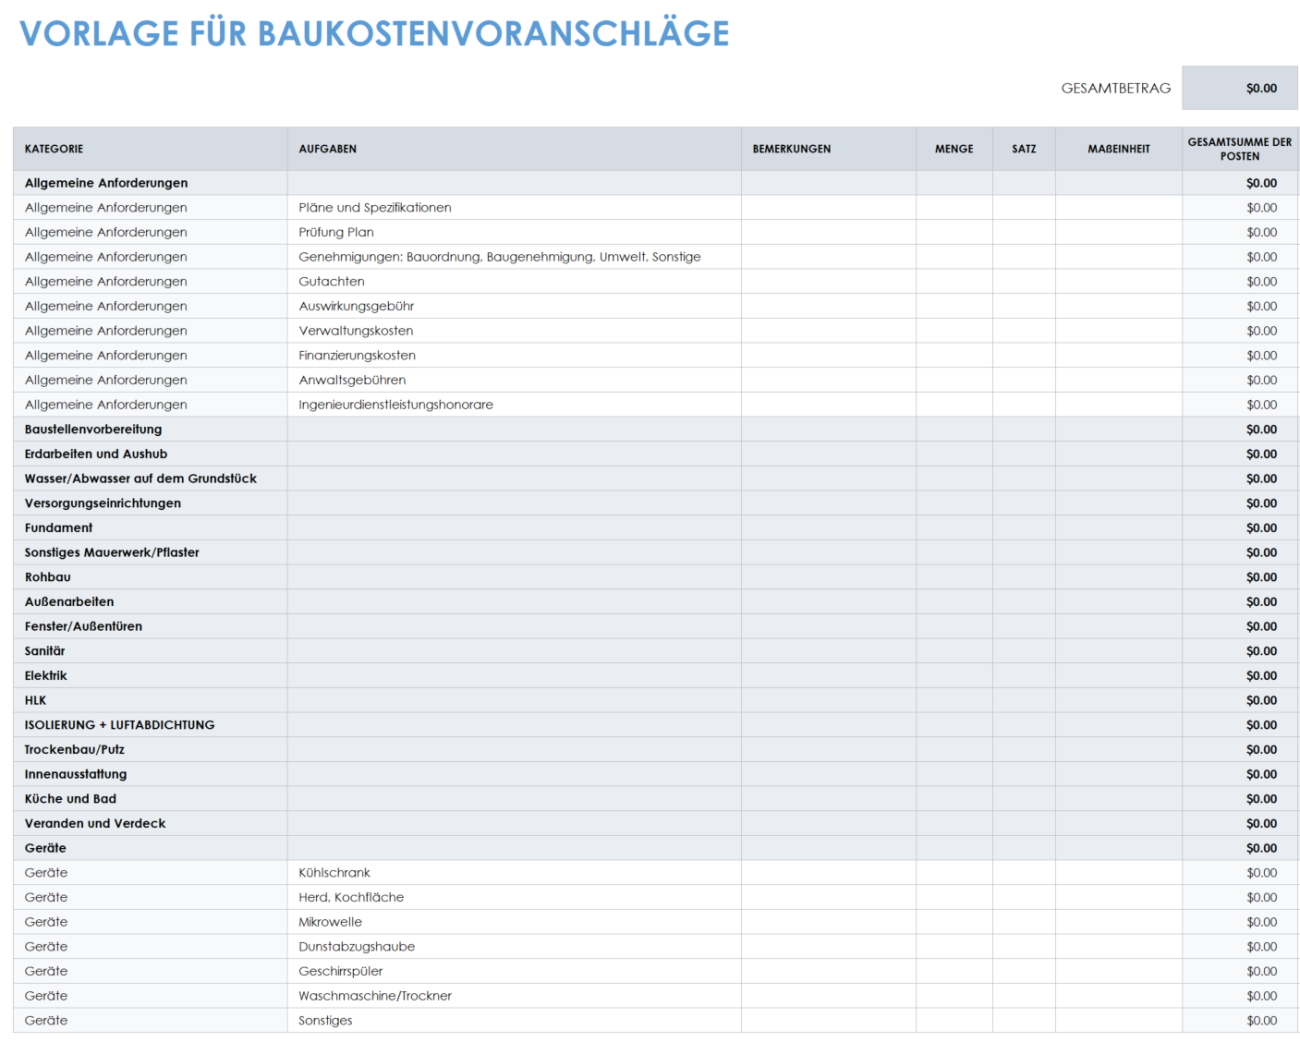The image size is (1300, 1042).
Task: Click the Mikrowelle task cell
Action: coord(330,921)
